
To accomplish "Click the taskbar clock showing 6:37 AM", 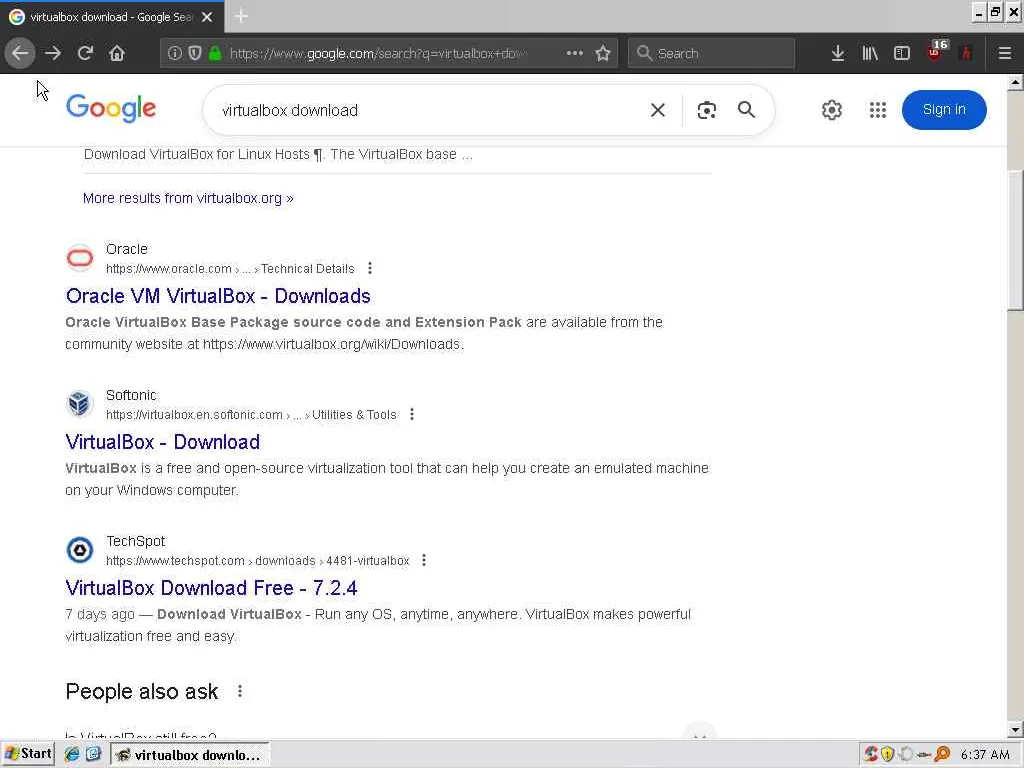I will tap(985, 755).
